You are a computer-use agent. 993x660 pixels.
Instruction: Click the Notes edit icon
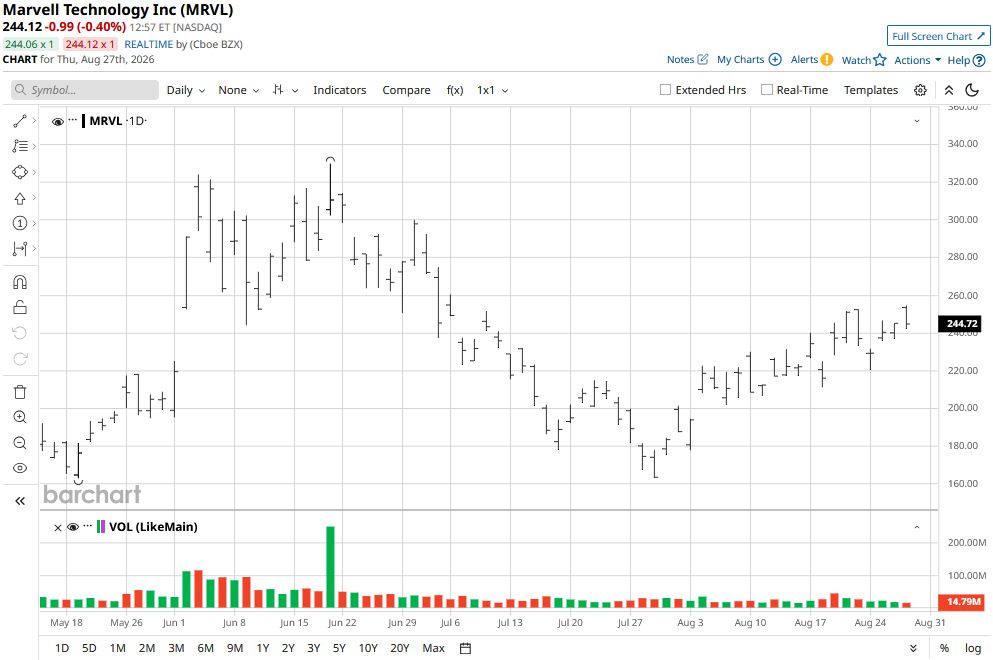click(x=702, y=60)
